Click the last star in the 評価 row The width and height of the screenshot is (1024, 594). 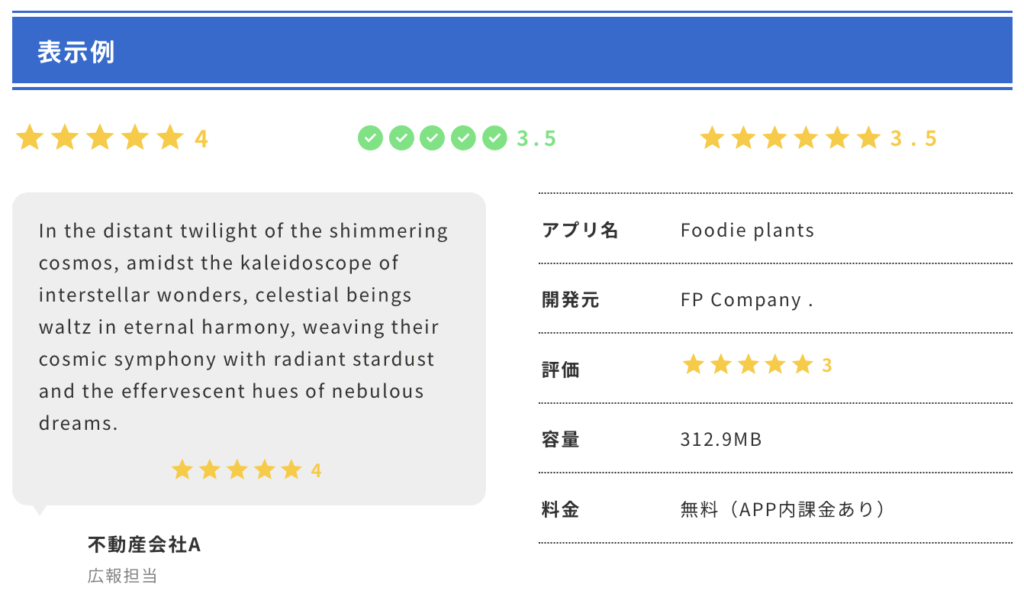(803, 364)
